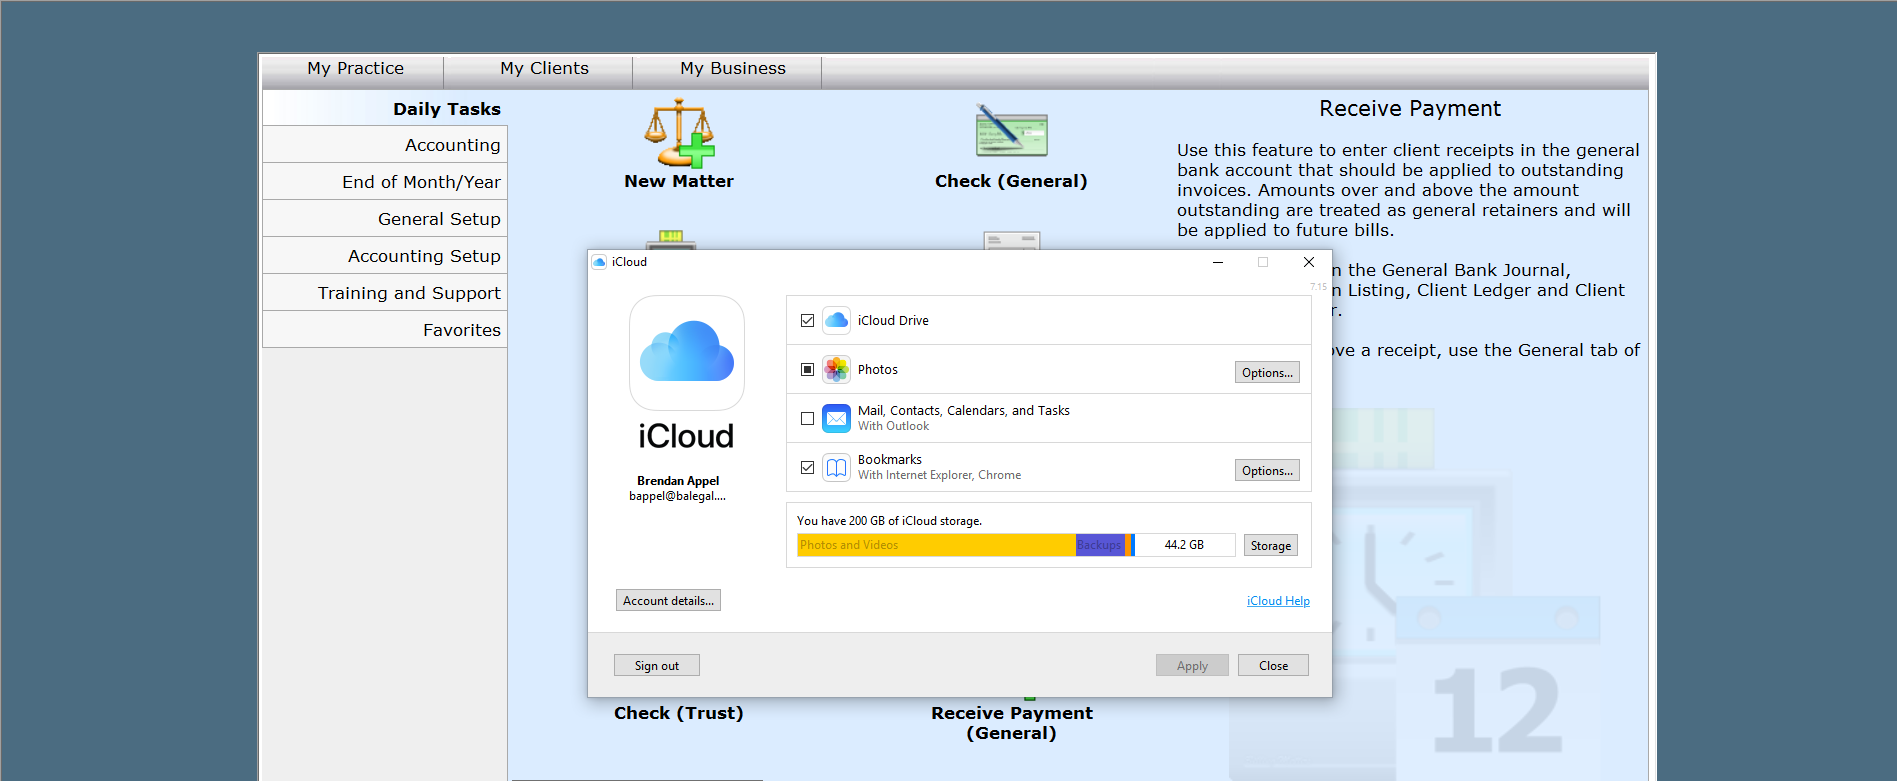Screen dimensions: 1897x781
Task: Click the Check (Trust) label
Action: 679,713
